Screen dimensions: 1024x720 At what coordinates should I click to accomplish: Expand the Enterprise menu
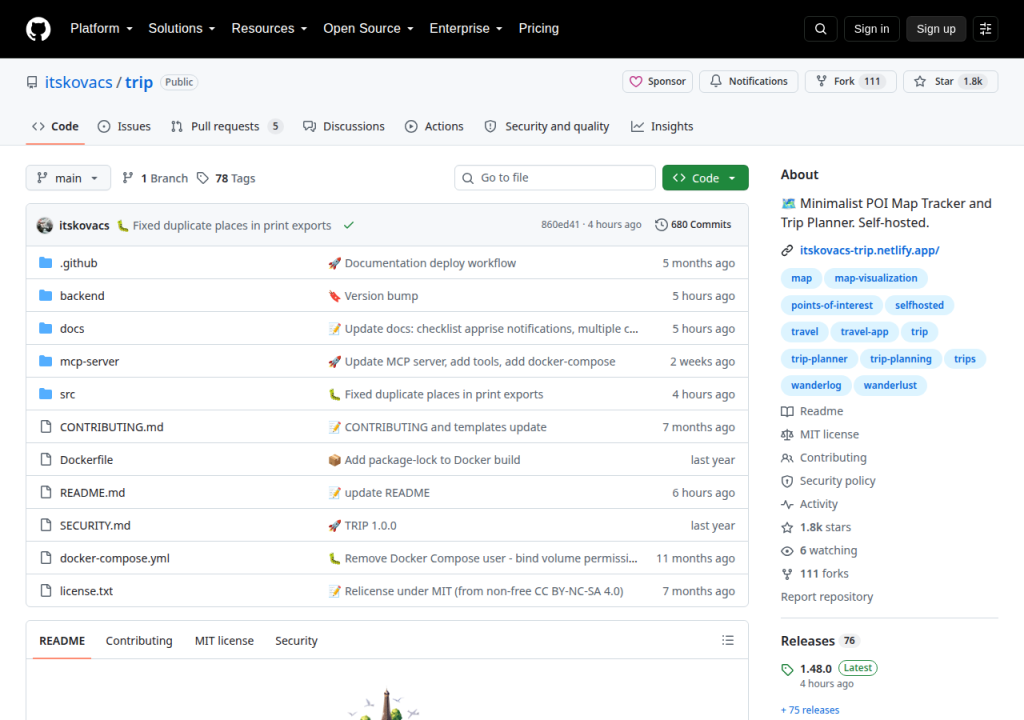466,29
